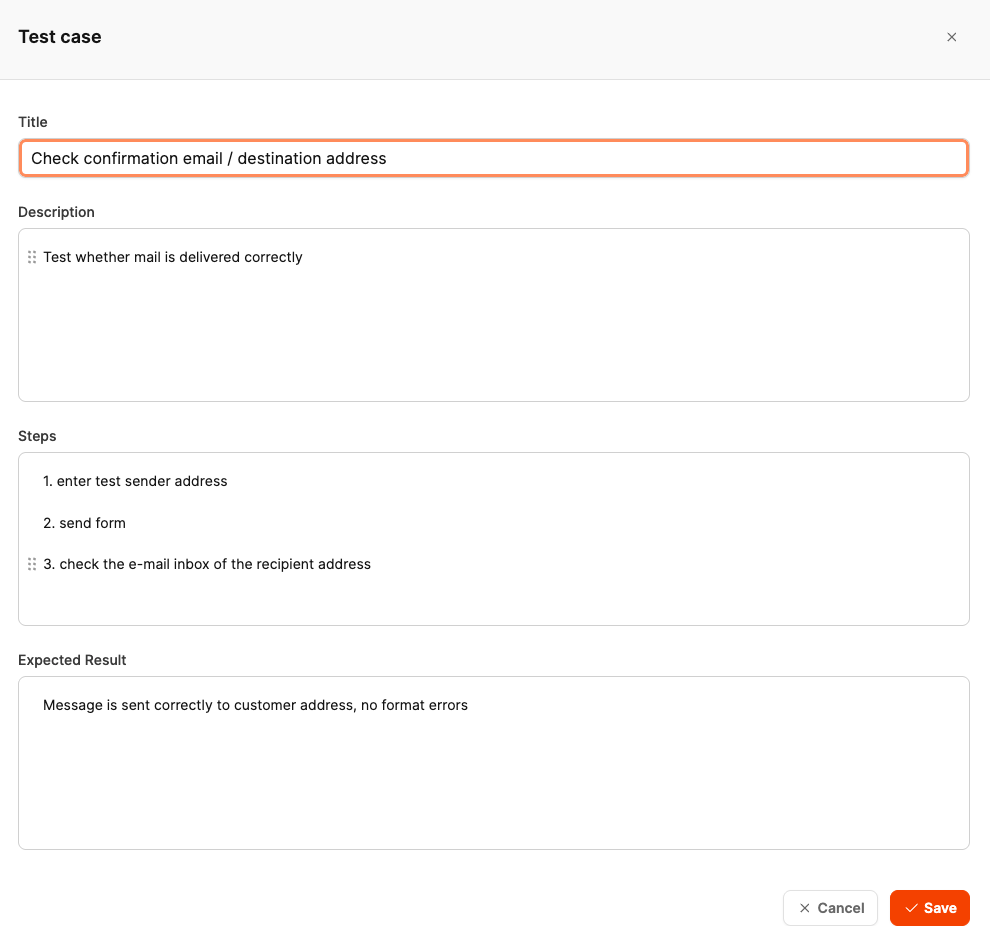Screen dimensions: 990x950
Task: Click the "Description" field label
Action: [x=56, y=212]
